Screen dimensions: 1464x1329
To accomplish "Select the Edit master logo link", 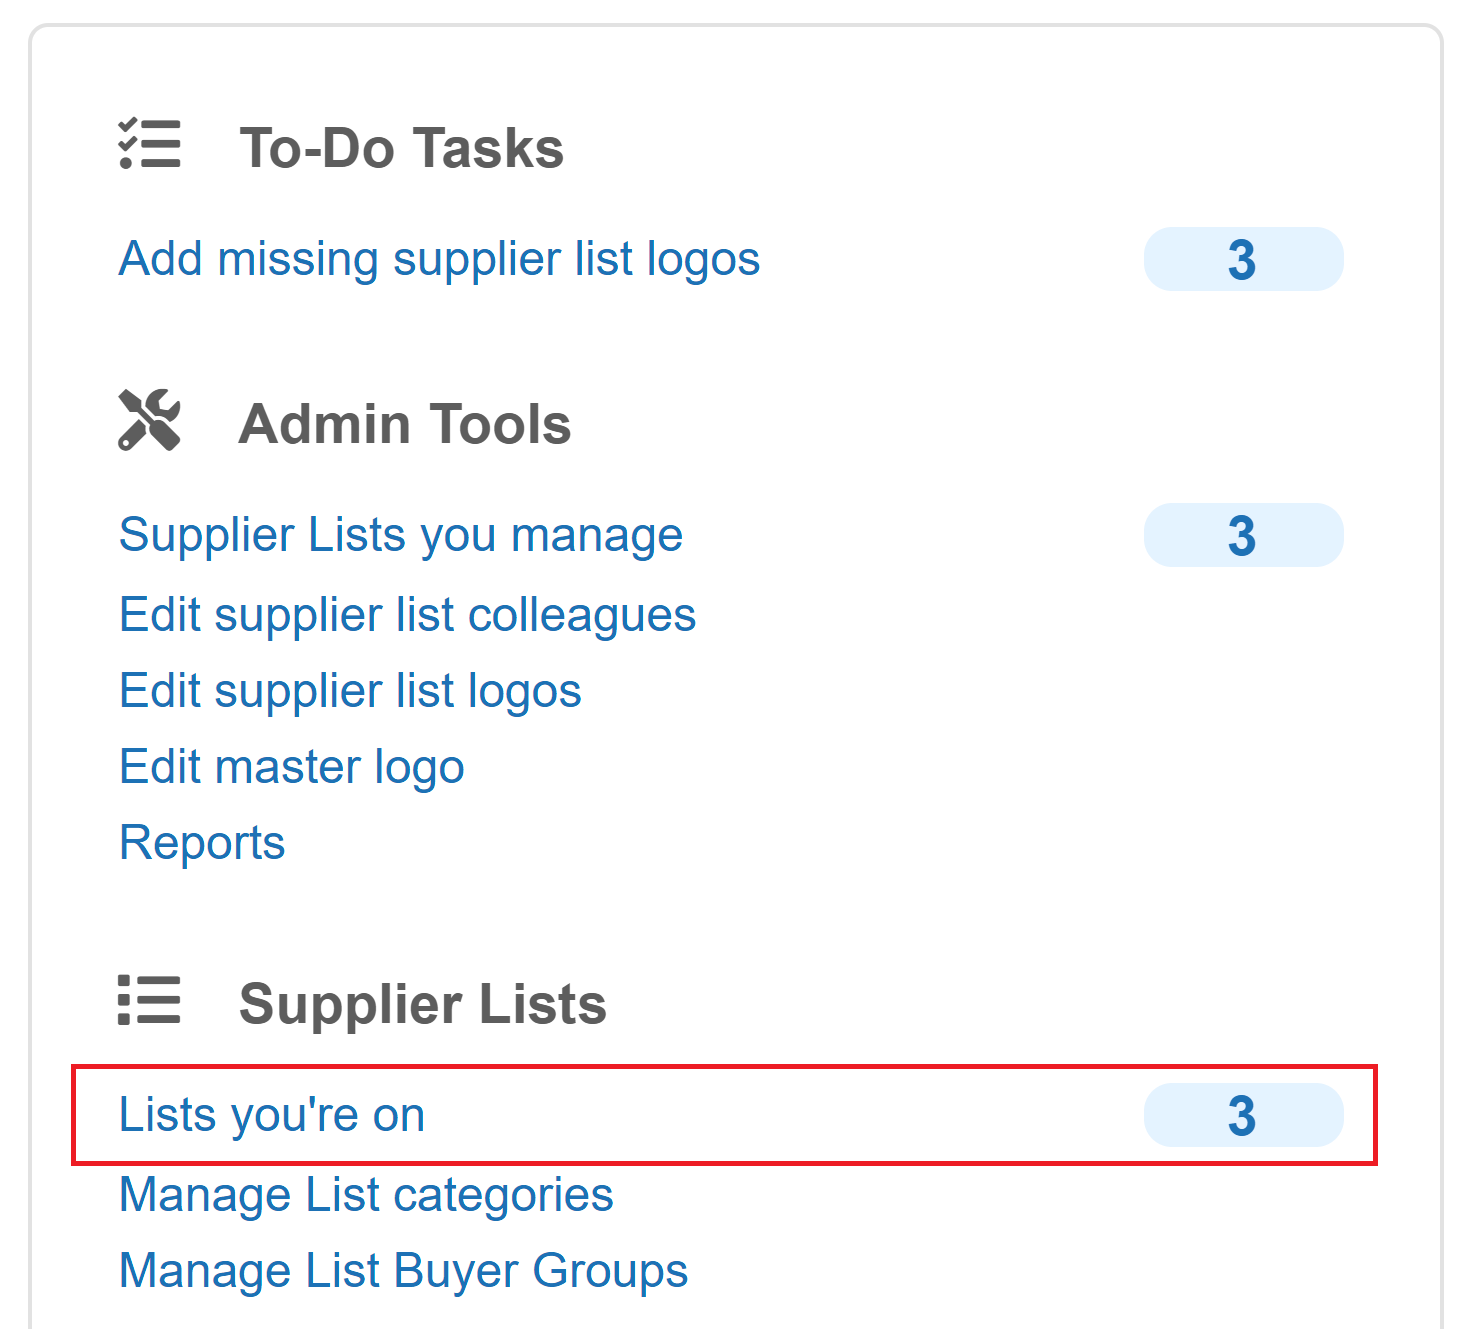I will click(x=291, y=767).
